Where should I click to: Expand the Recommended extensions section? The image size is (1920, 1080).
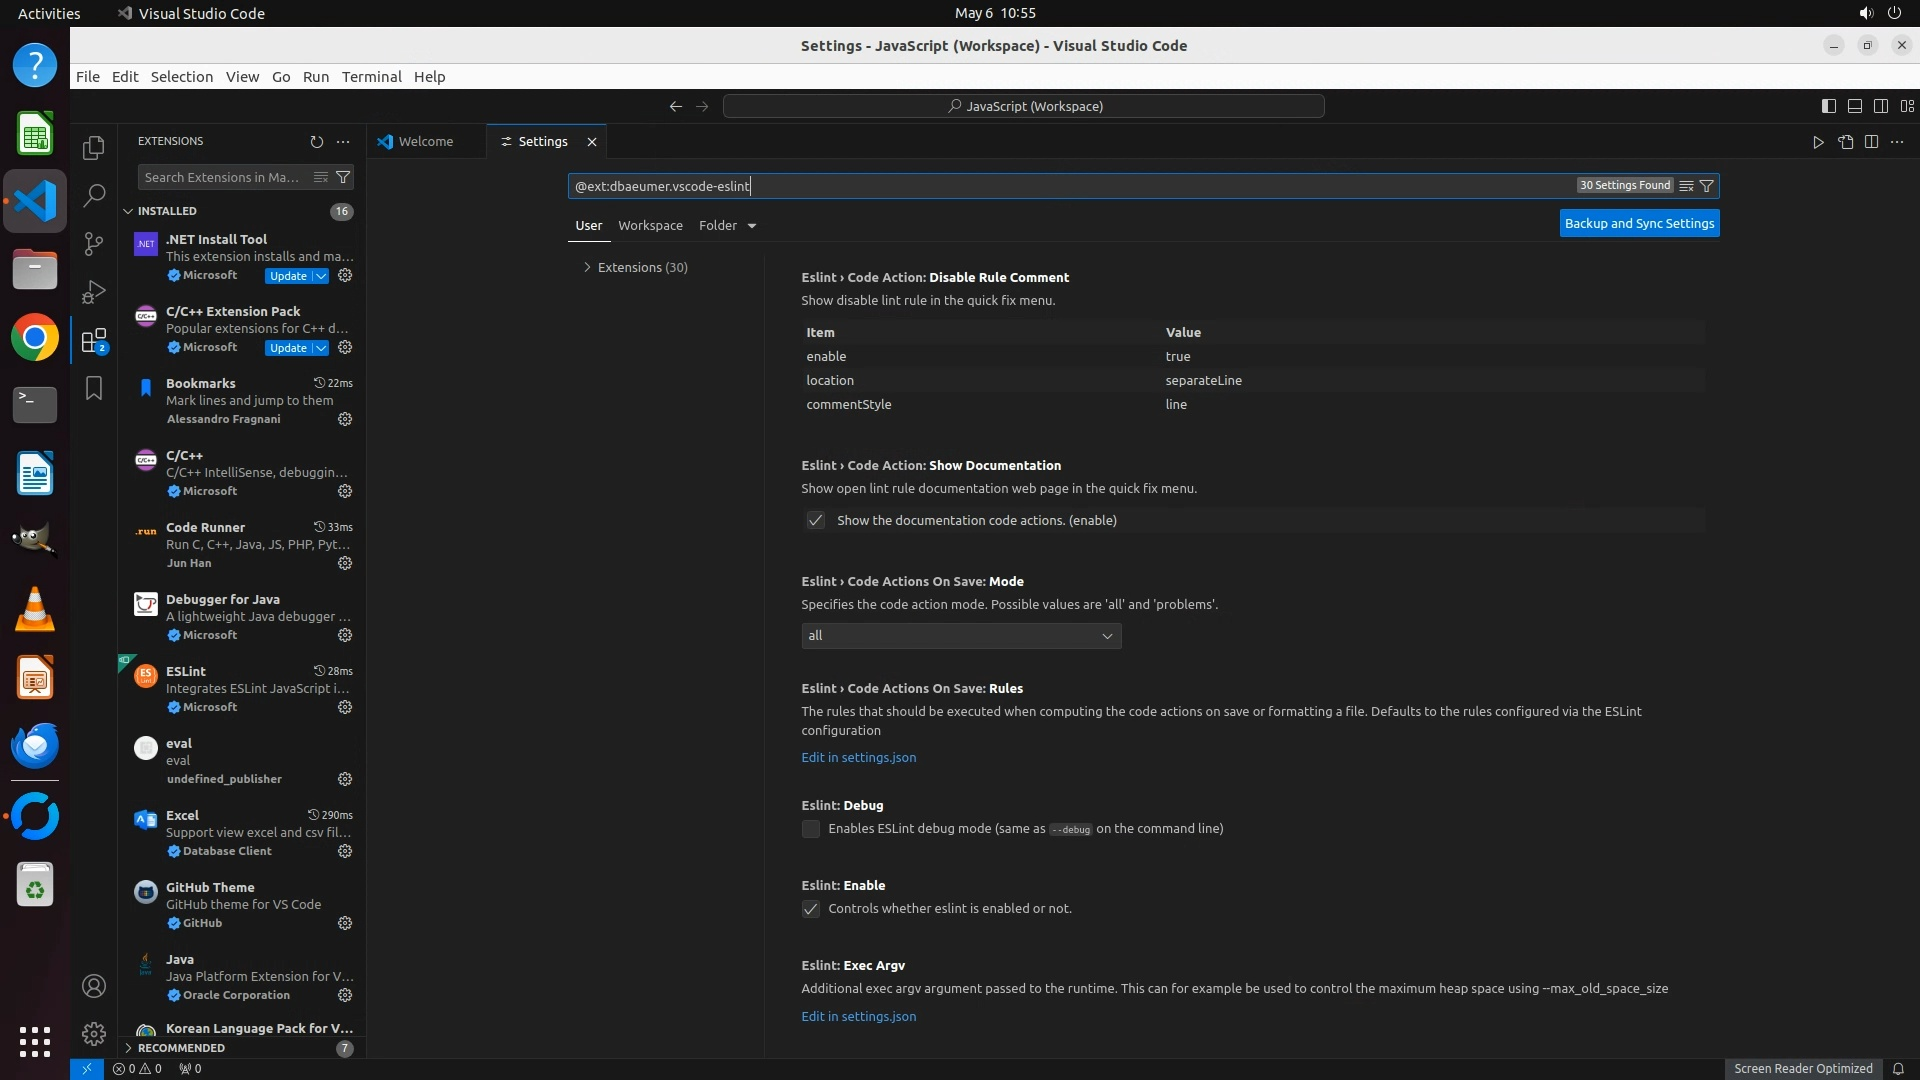click(181, 1048)
